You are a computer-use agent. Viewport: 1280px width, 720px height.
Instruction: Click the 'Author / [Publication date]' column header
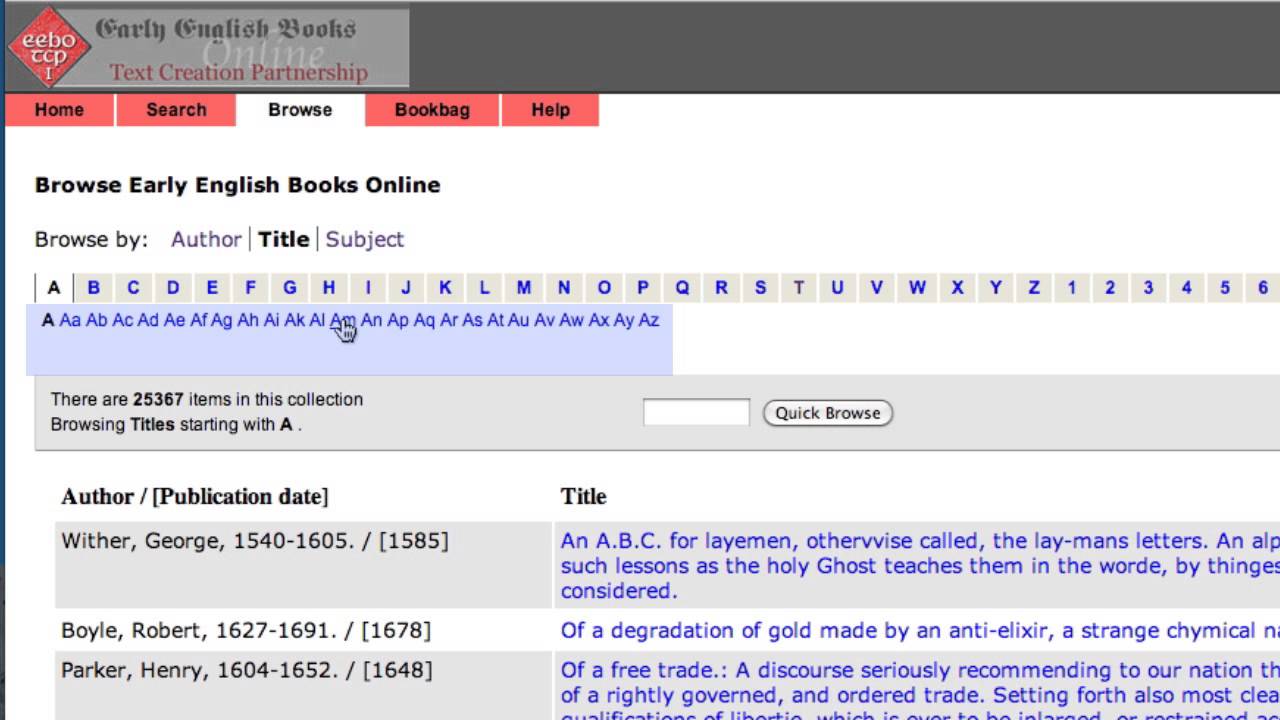(x=195, y=496)
